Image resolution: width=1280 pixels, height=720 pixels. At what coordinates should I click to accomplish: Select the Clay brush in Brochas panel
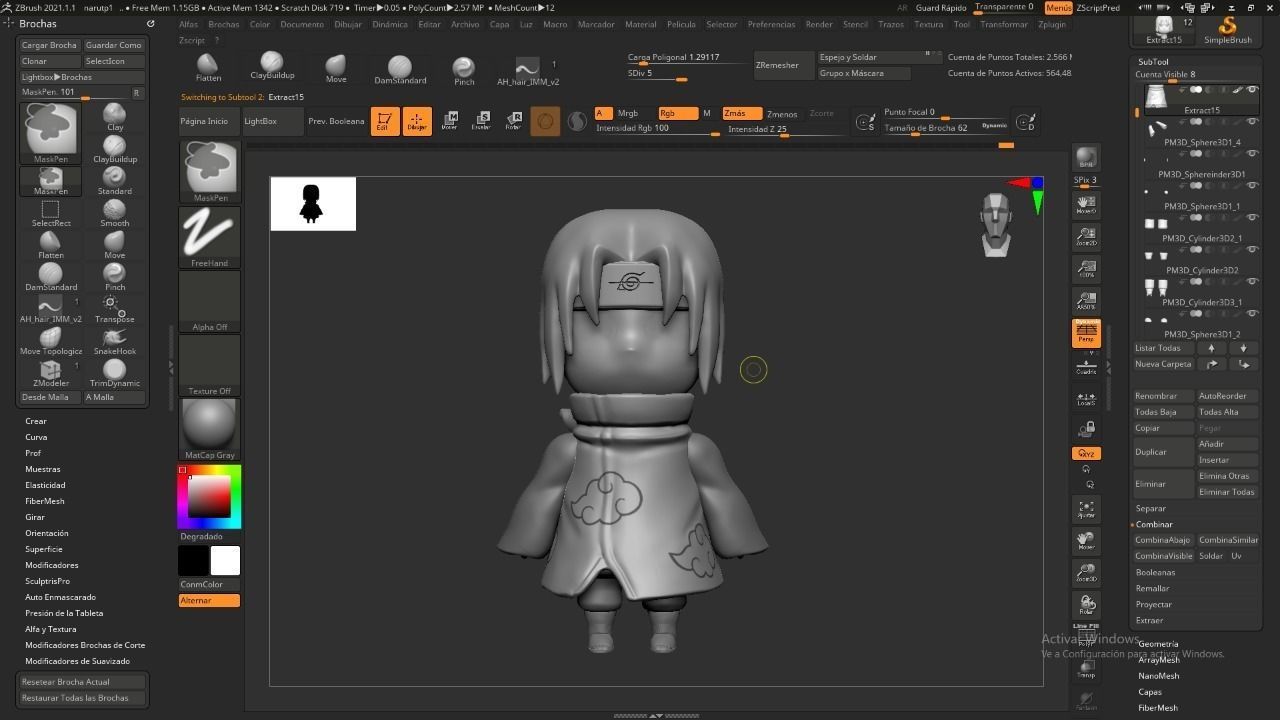[x=115, y=116]
